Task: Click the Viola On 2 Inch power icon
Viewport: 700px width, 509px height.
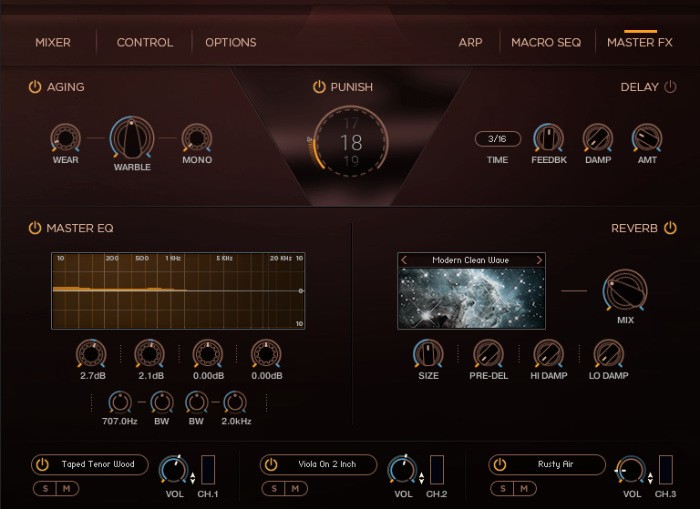Action: click(271, 465)
